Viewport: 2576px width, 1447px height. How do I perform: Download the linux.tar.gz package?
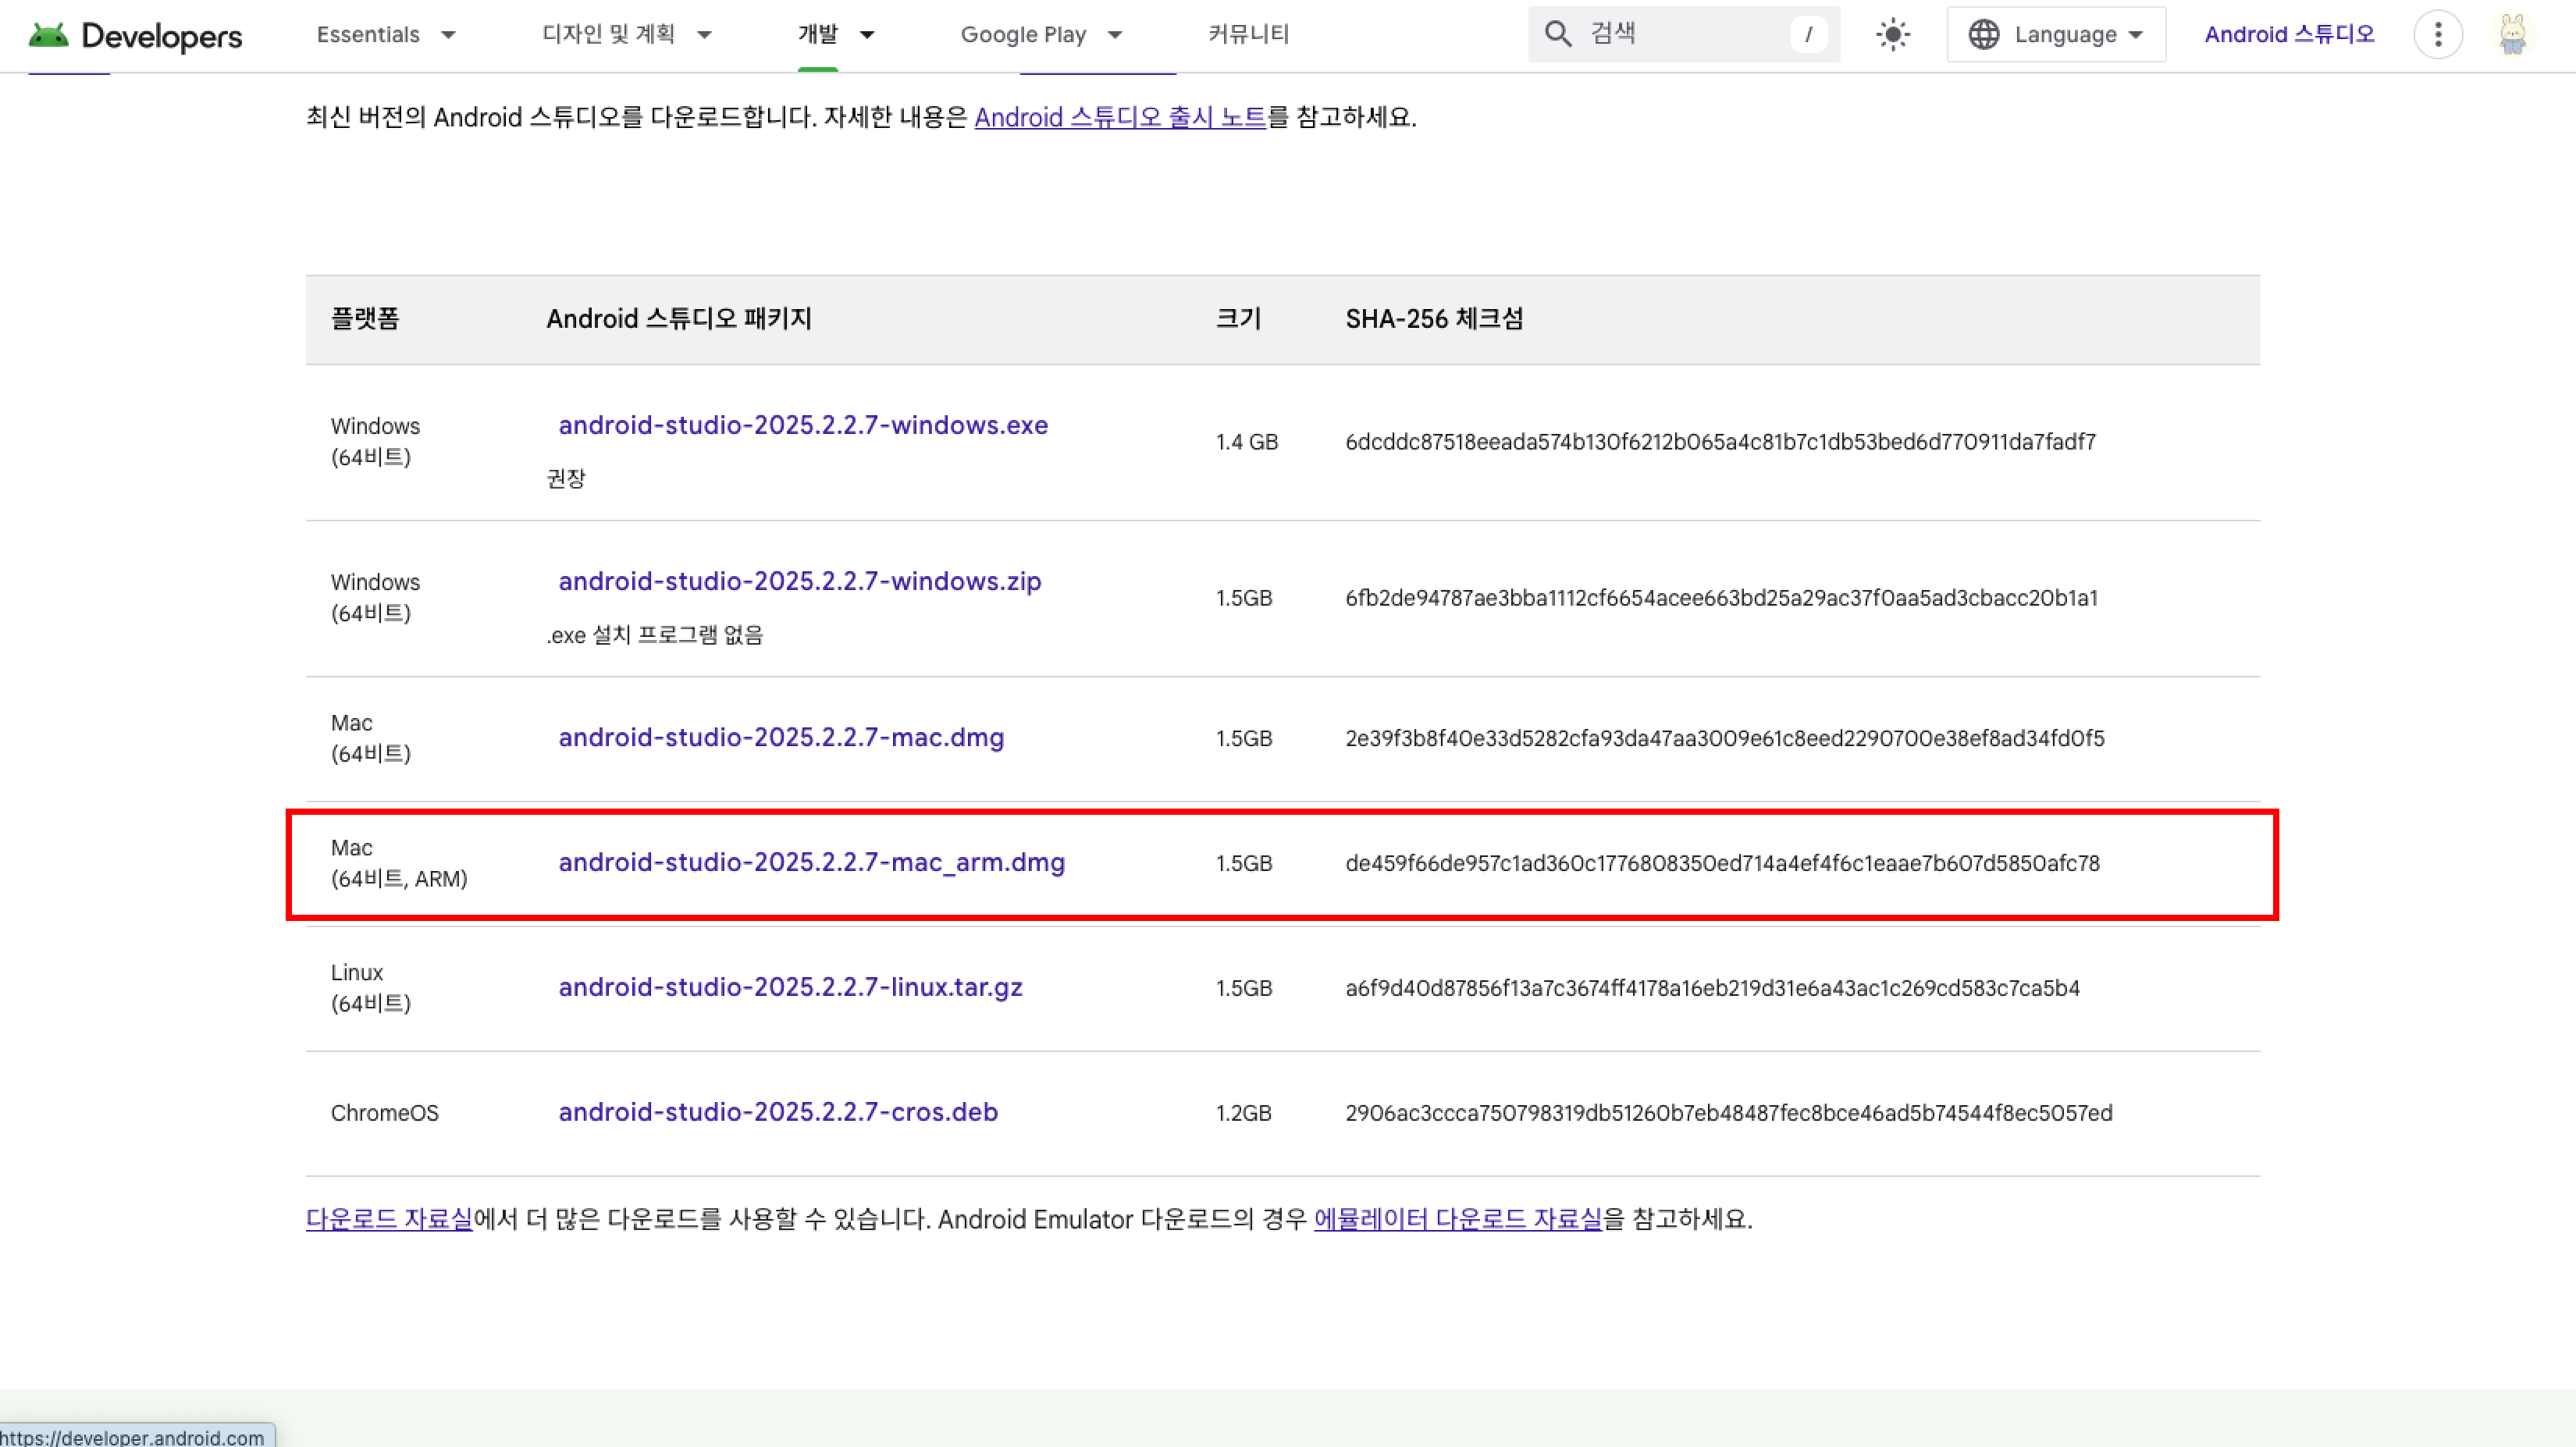click(790, 987)
